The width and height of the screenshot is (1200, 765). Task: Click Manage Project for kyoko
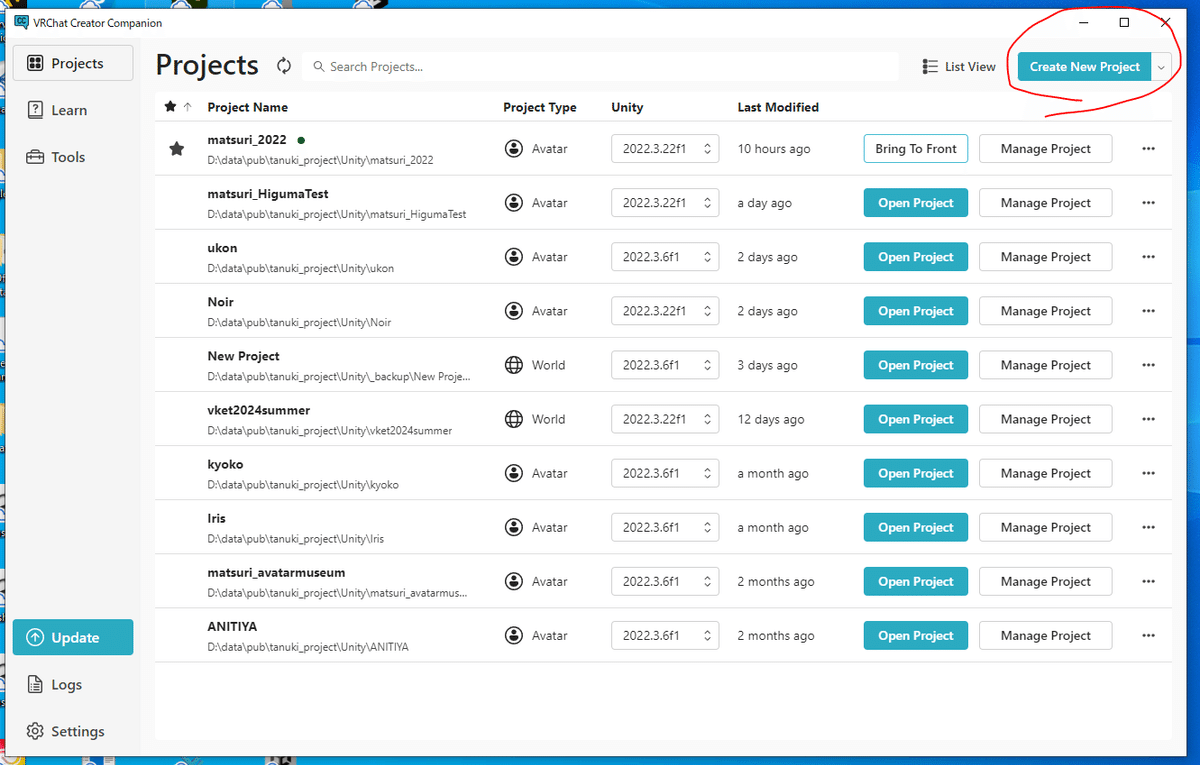coord(1045,473)
